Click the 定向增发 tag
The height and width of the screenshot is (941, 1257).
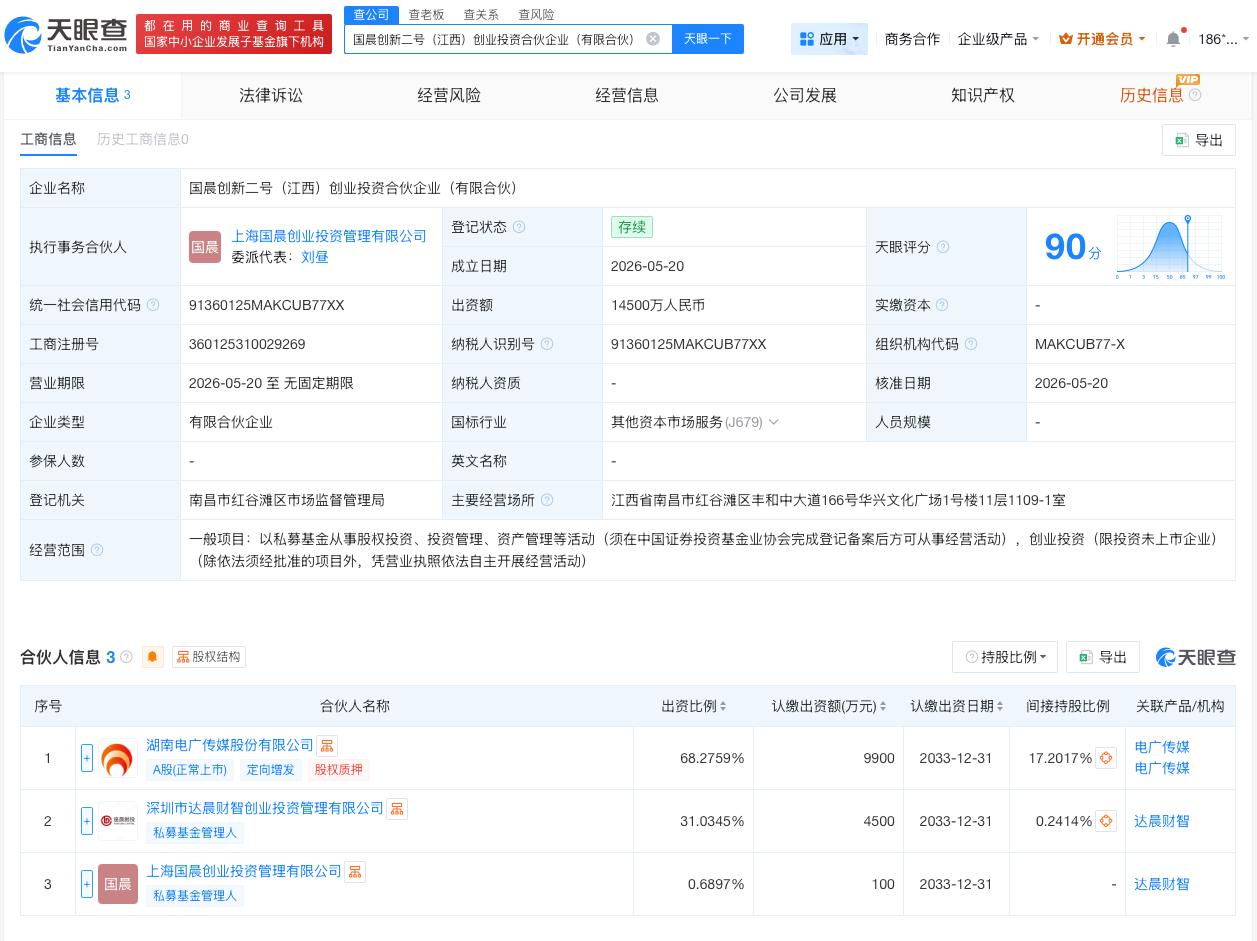[271, 770]
